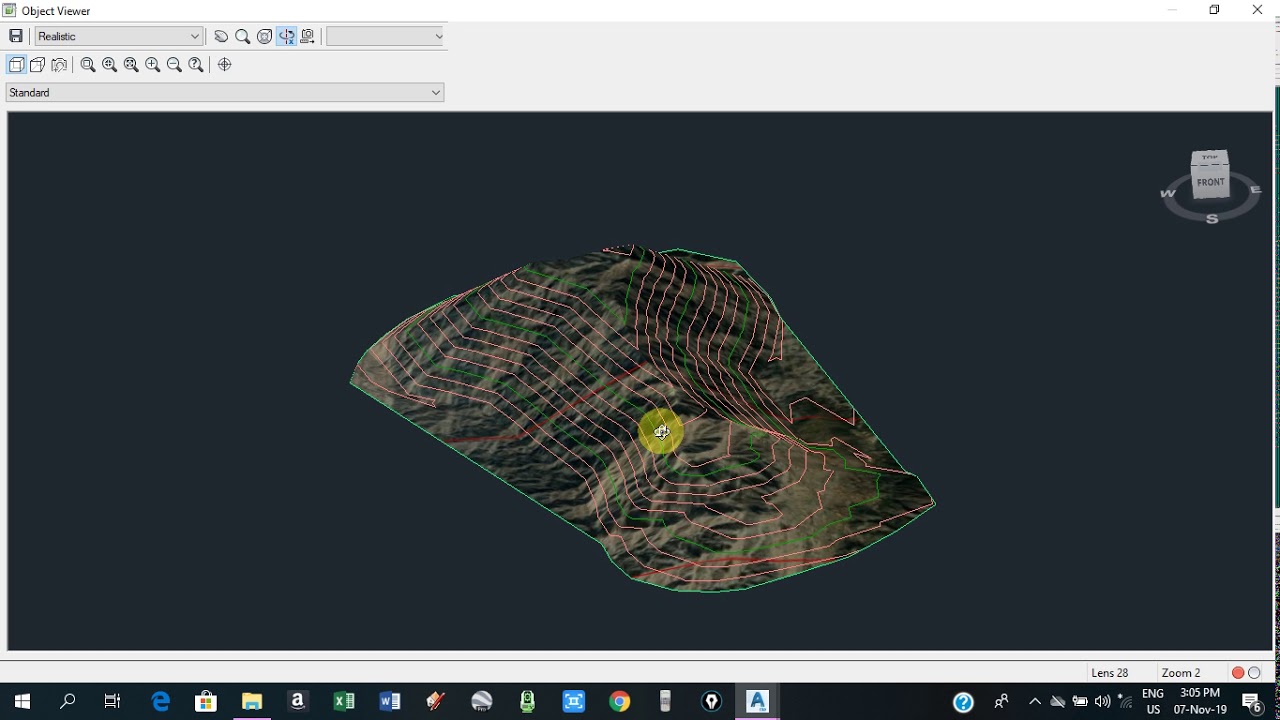Click the Lens 28 status text
Image resolution: width=1280 pixels, height=720 pixels.
pos(1110,673)
